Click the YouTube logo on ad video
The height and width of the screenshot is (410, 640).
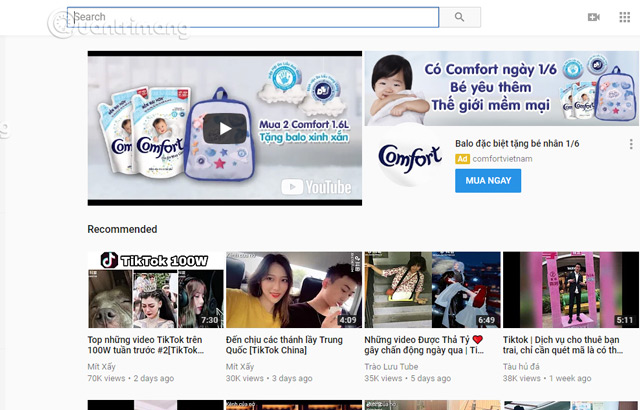click(x=317, y=186)
